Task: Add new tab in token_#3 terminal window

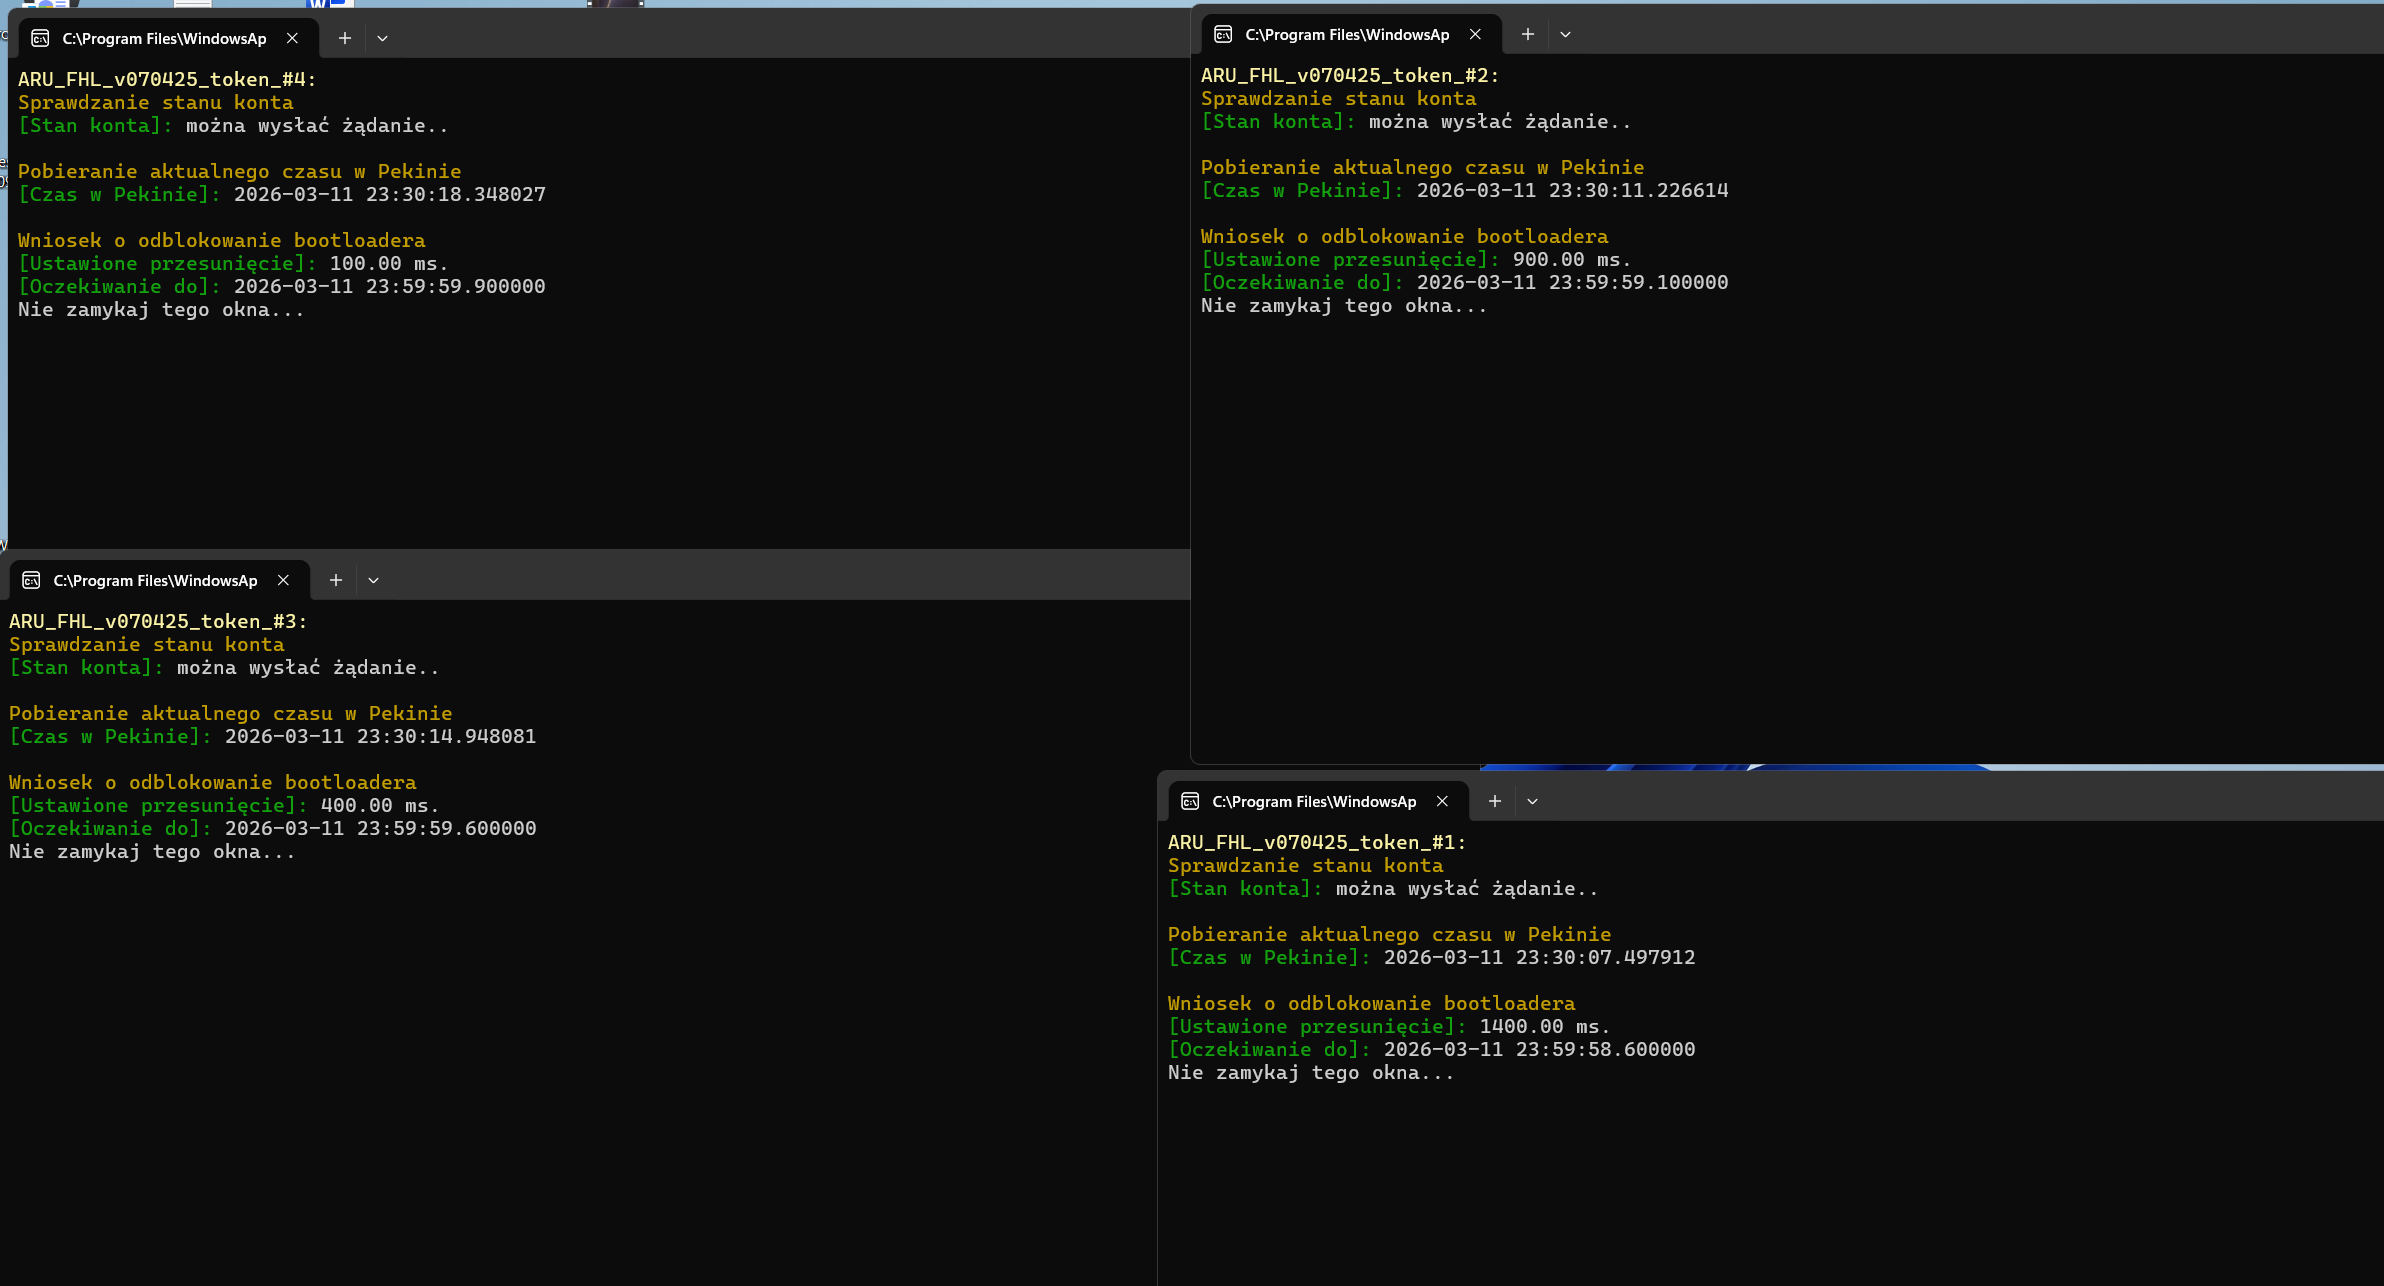Action: coord(336,580)
